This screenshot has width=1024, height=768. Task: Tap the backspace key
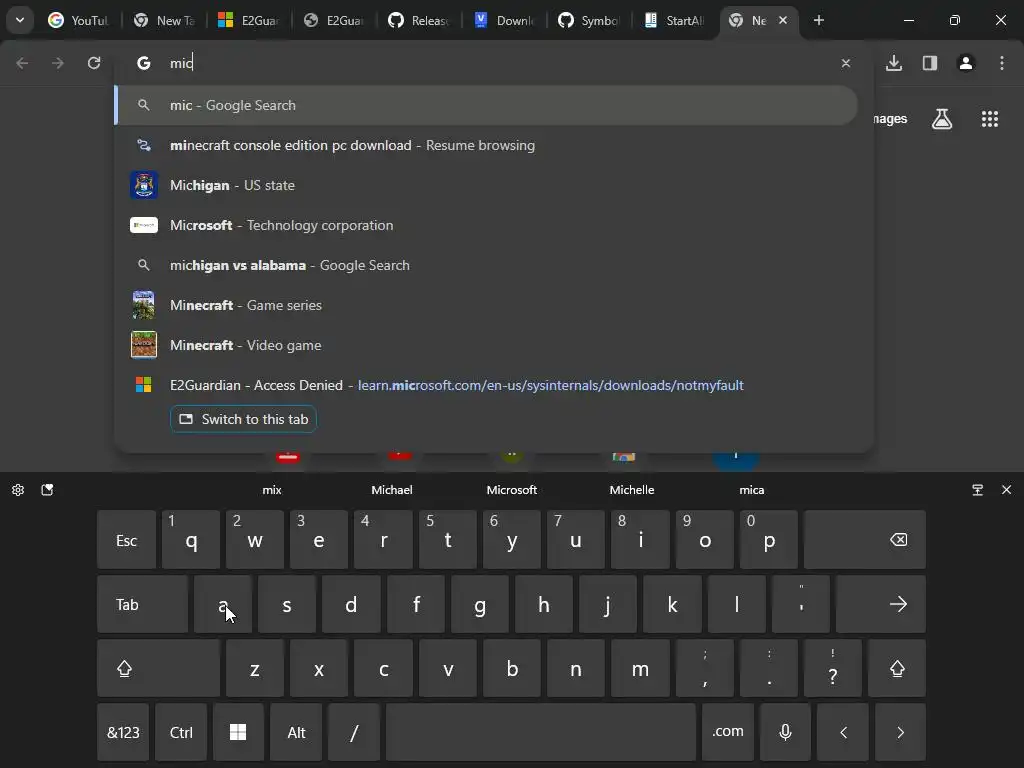pyautogui.click(x=865, y=540)
